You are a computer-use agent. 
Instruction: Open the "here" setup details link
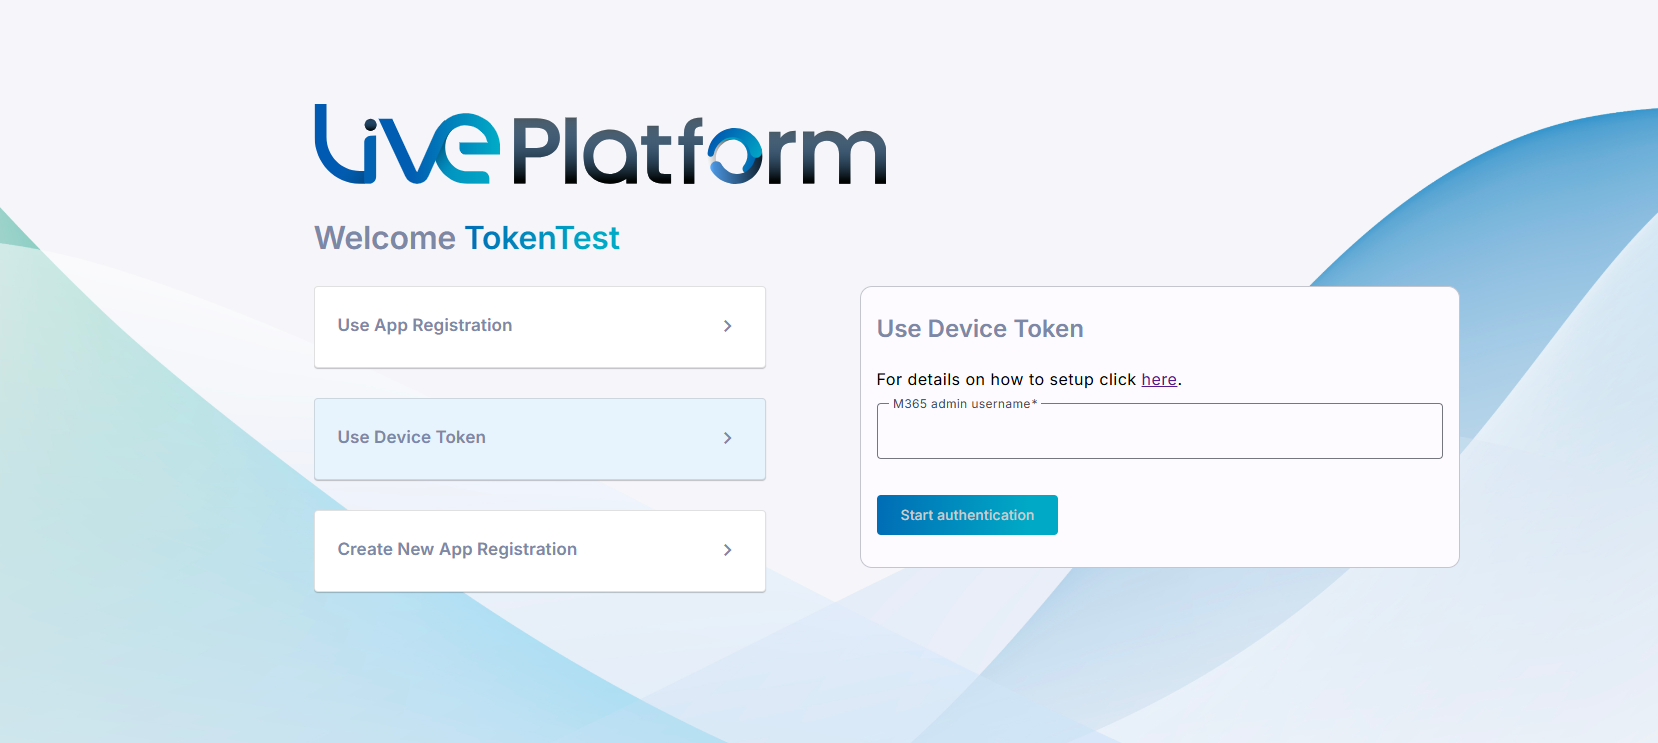point(1159,380)
